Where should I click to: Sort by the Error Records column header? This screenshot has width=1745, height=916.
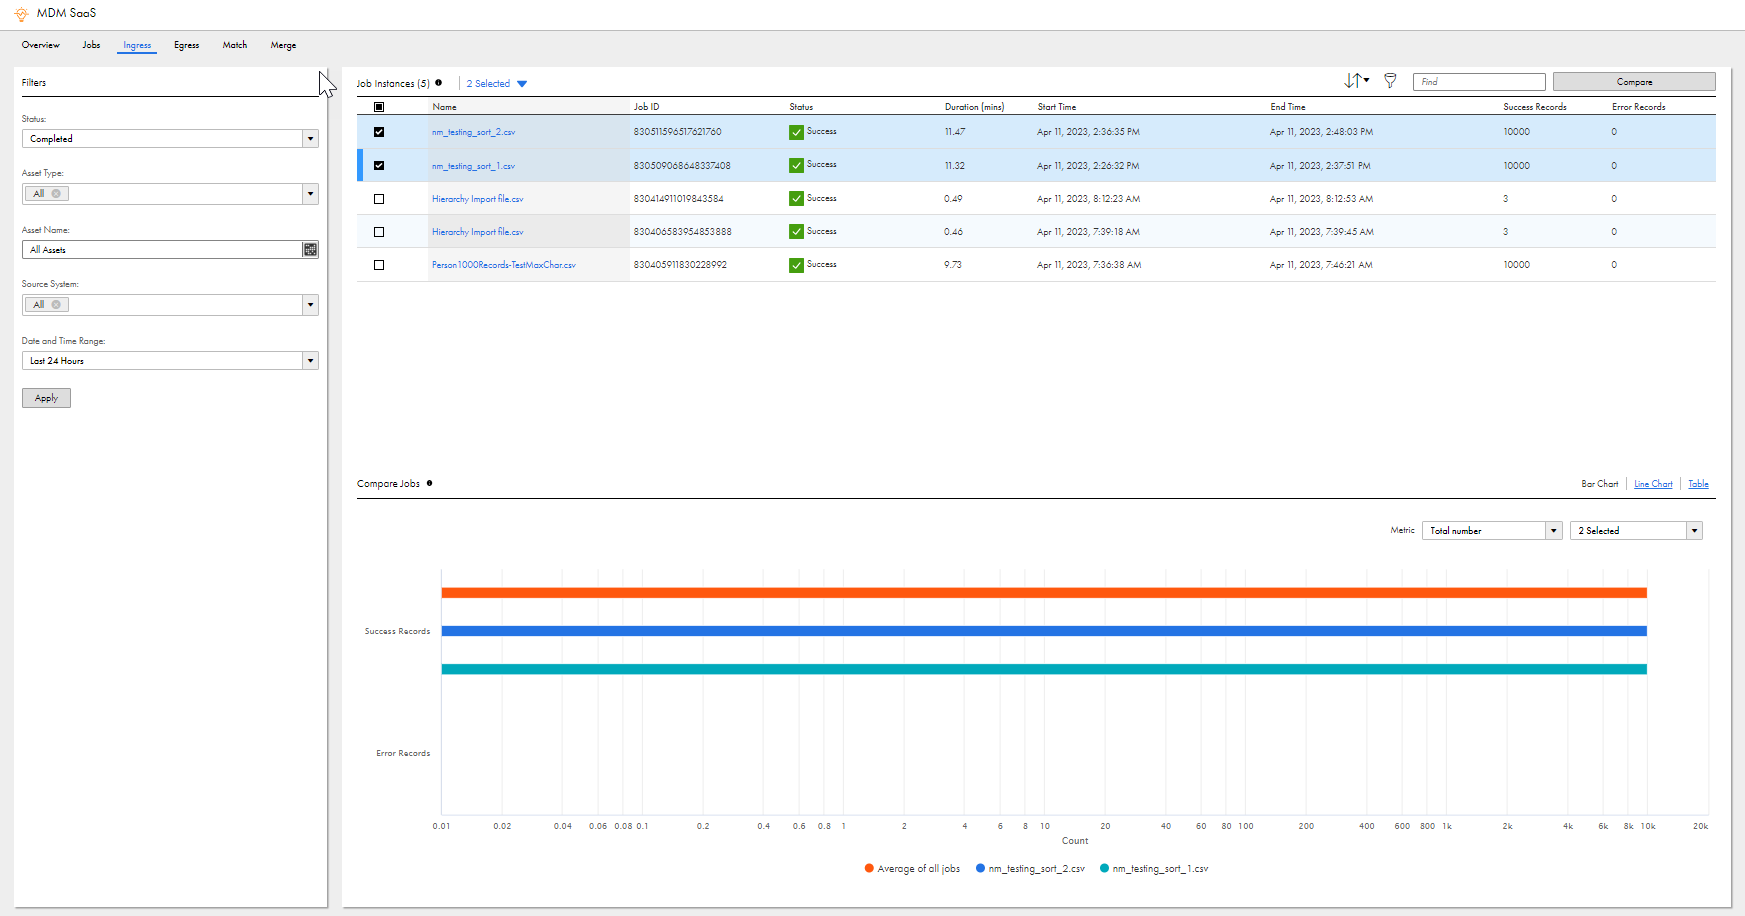(1638, 107)
